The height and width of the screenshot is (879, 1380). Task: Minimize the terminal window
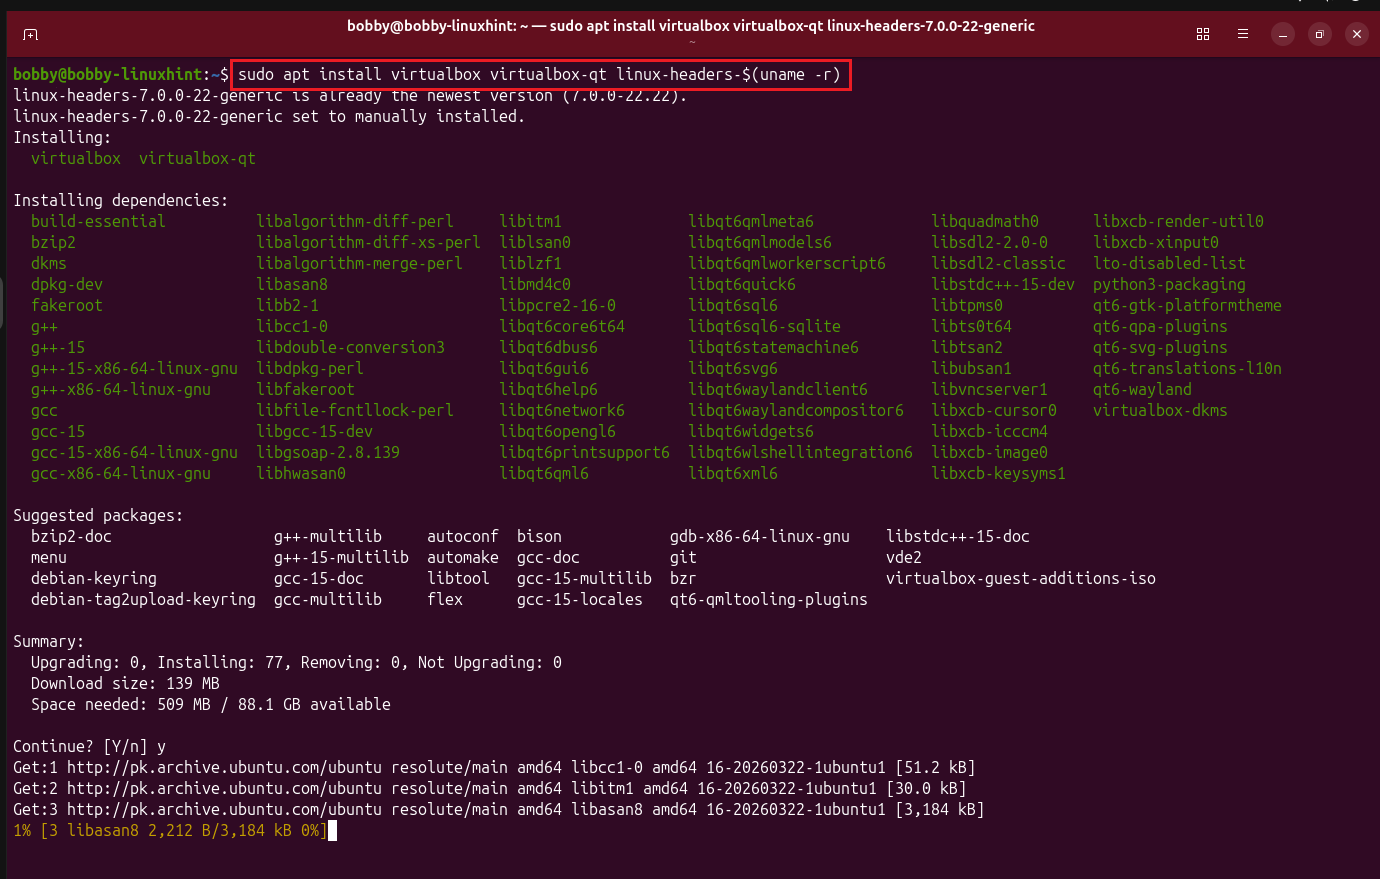click(x=1283, y=34)
